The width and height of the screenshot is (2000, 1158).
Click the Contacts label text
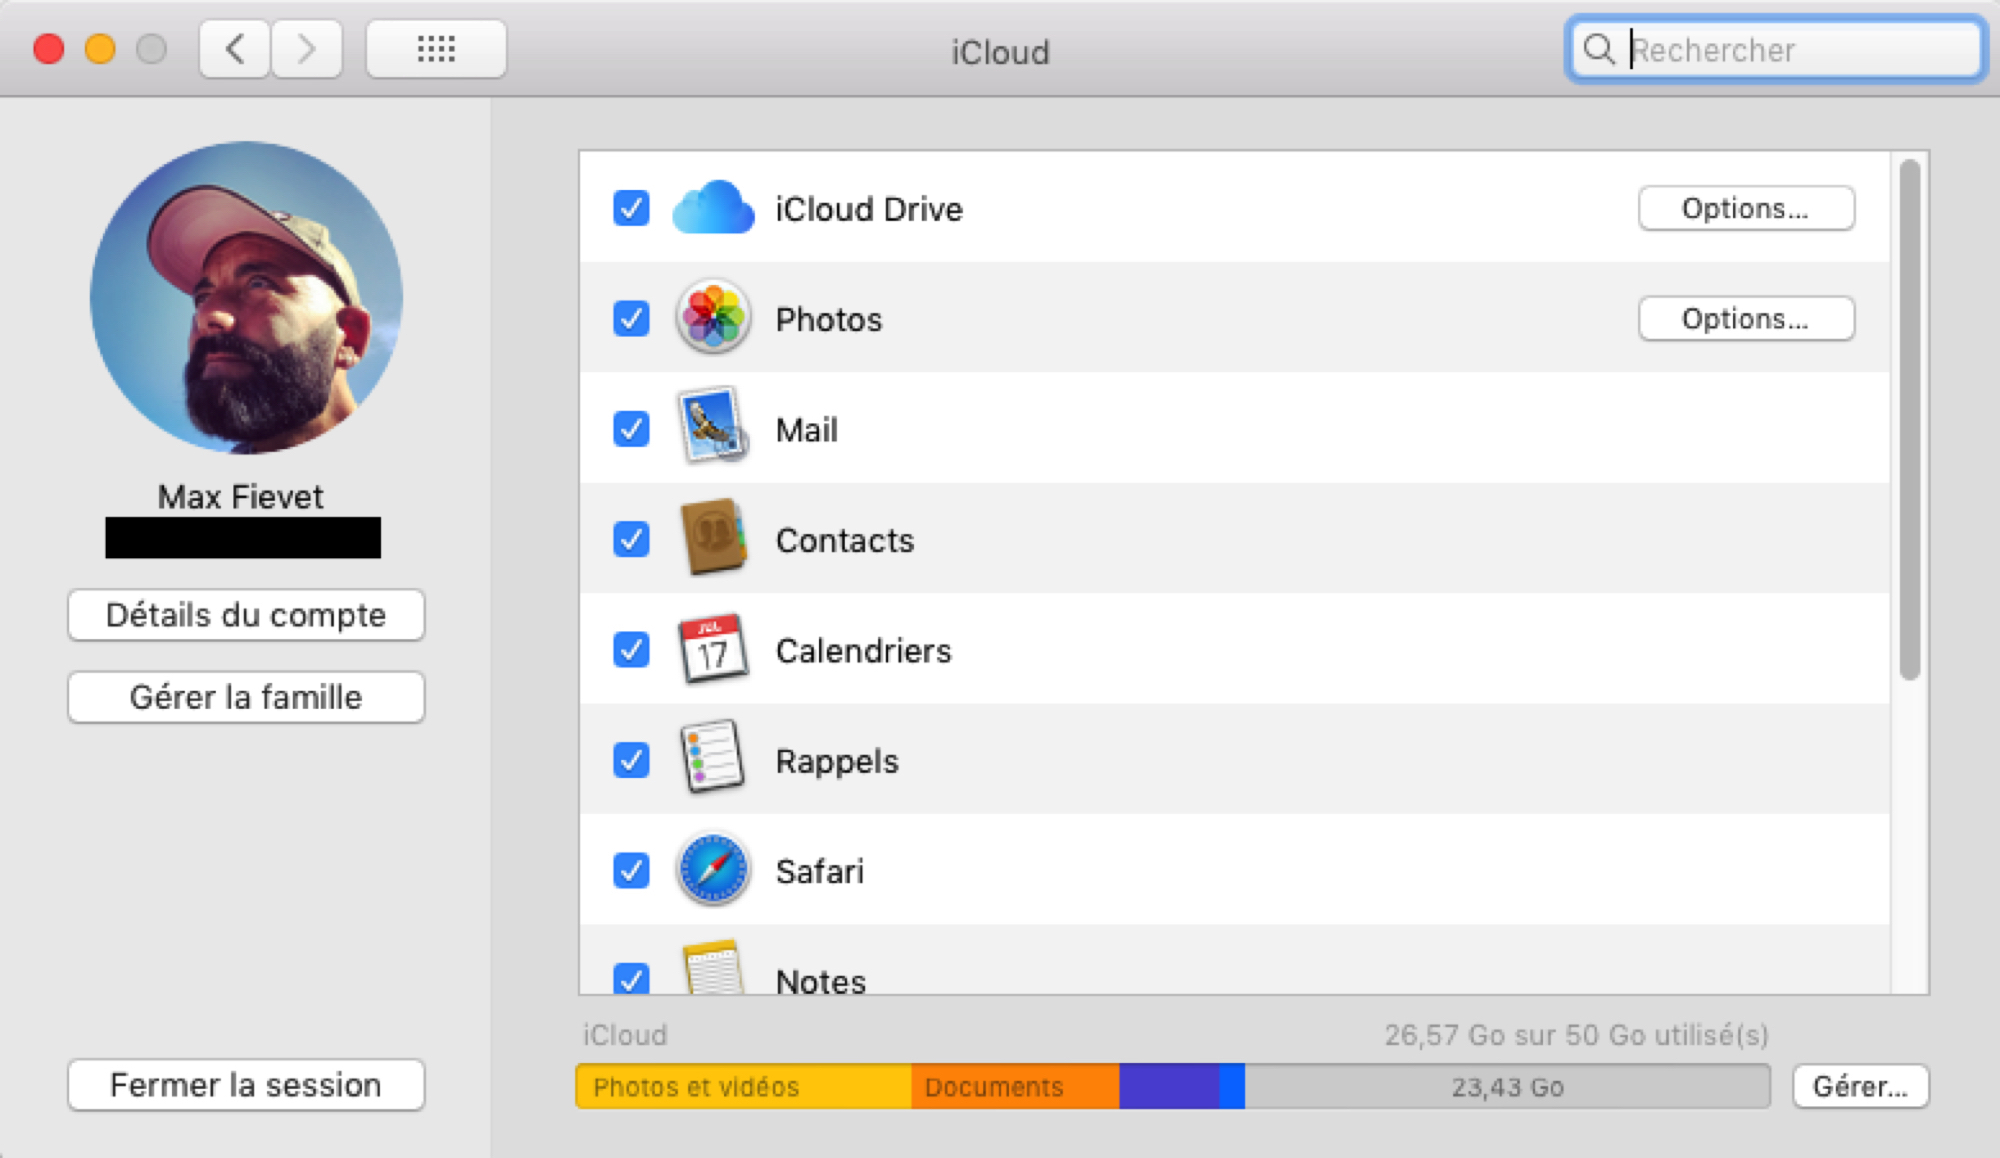pos(845,540)
